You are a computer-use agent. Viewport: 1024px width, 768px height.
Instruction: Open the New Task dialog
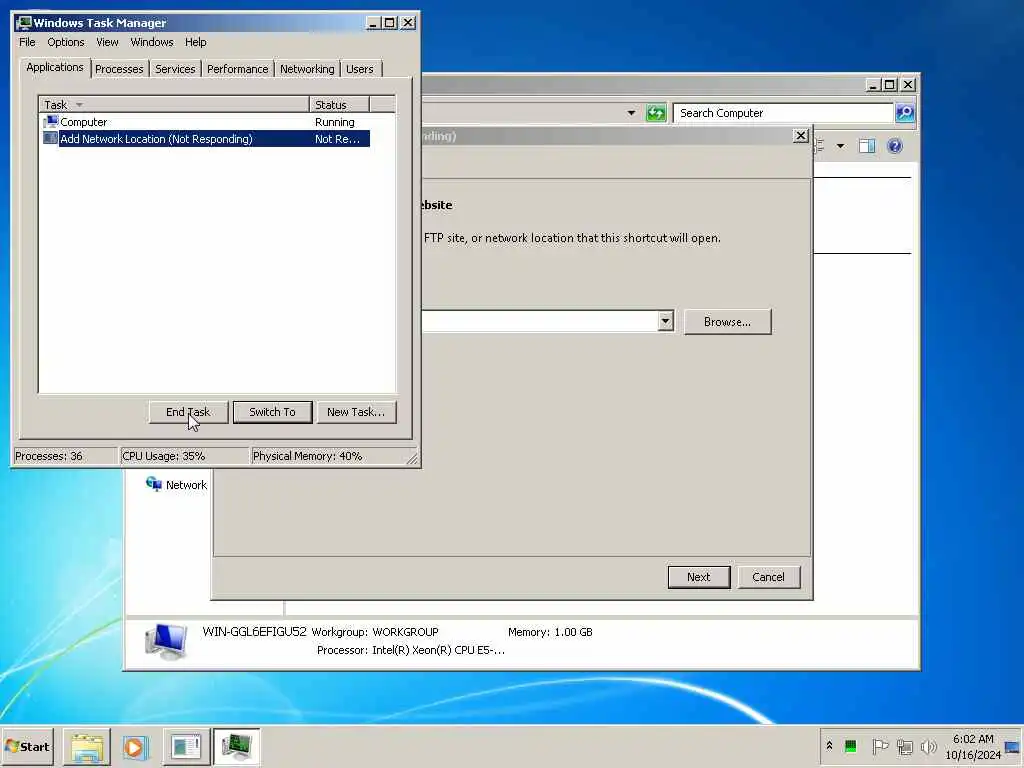pos(356,412)
